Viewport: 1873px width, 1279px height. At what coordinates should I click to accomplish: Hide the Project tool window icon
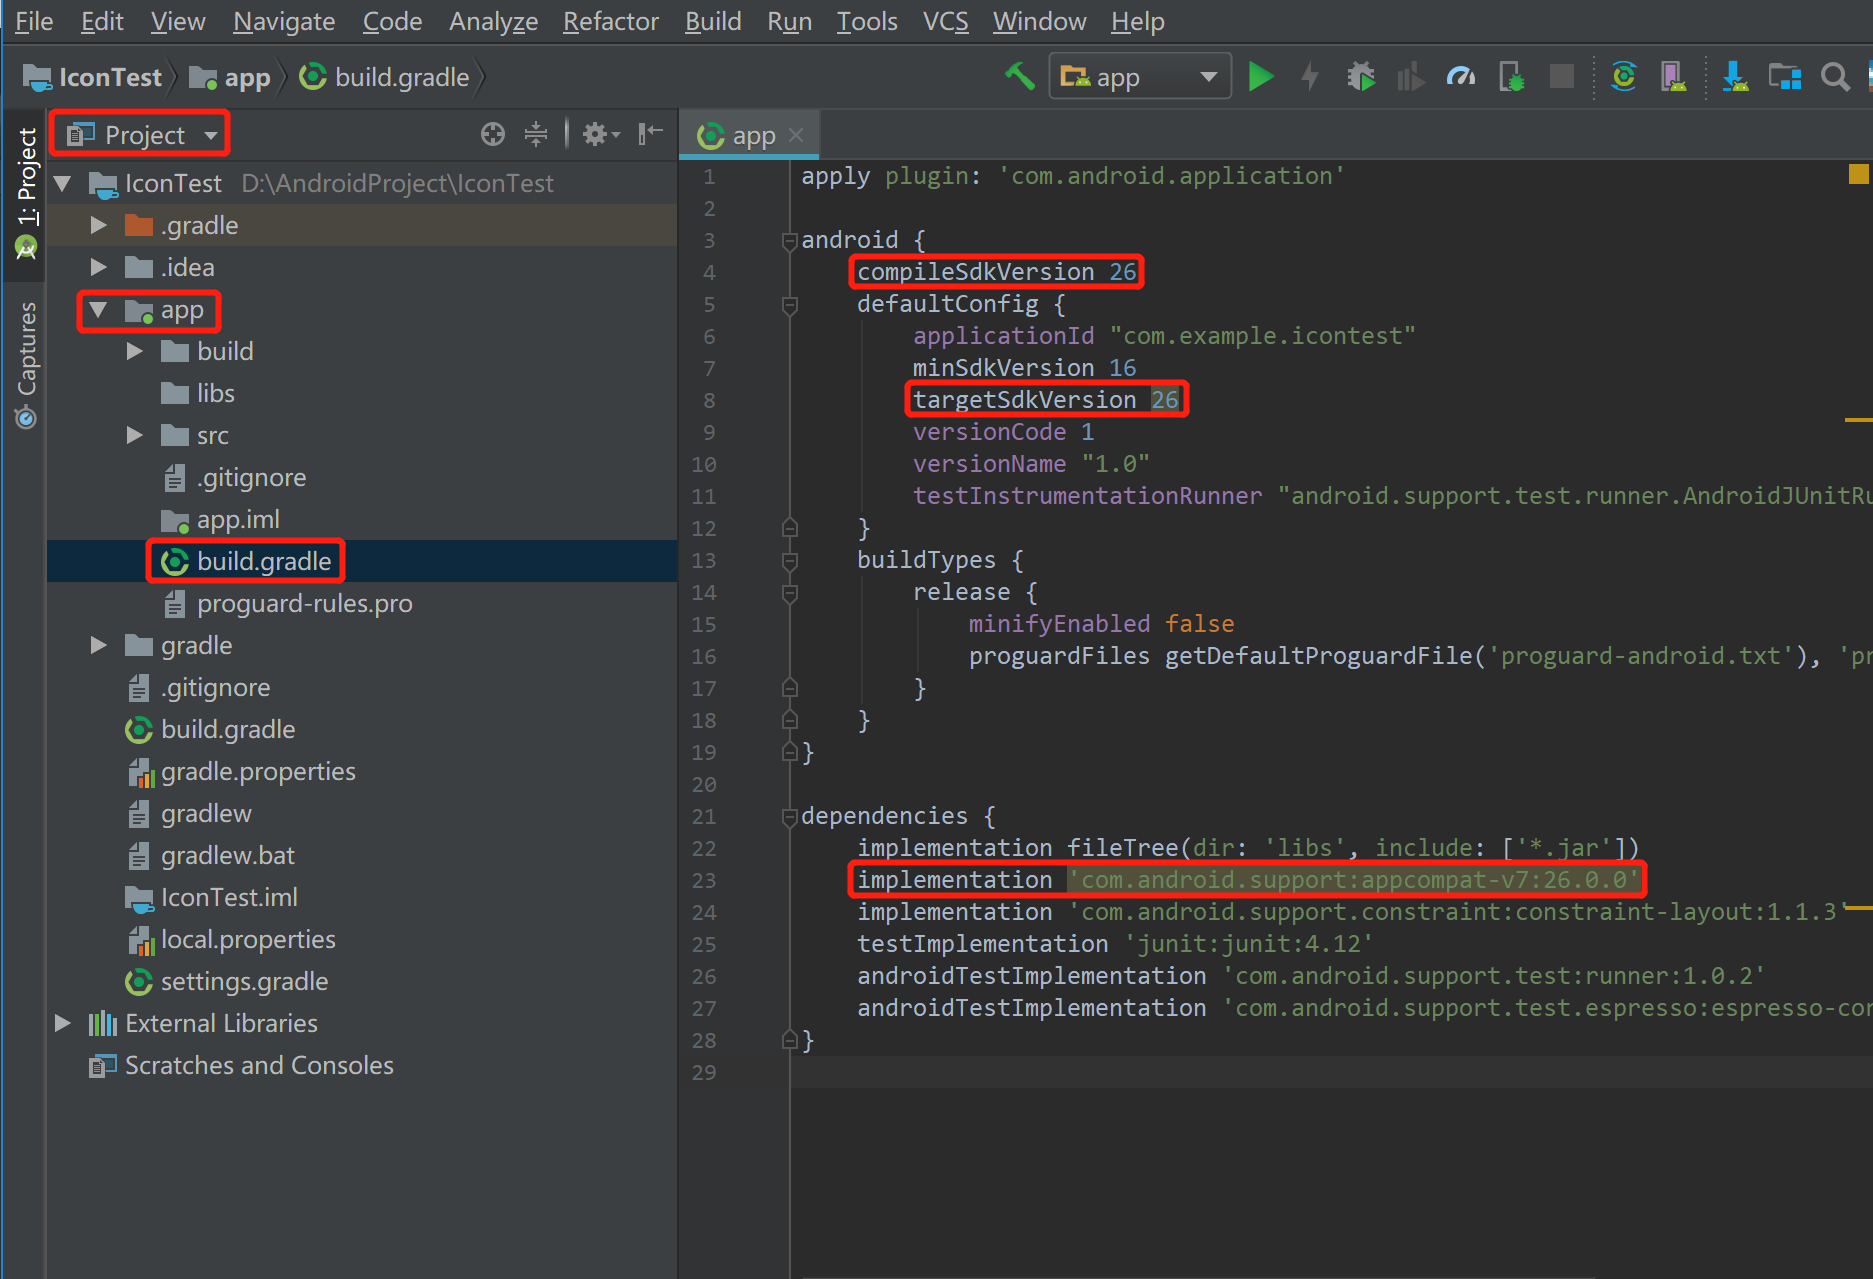pyautogui.click(x=650, y=134)
